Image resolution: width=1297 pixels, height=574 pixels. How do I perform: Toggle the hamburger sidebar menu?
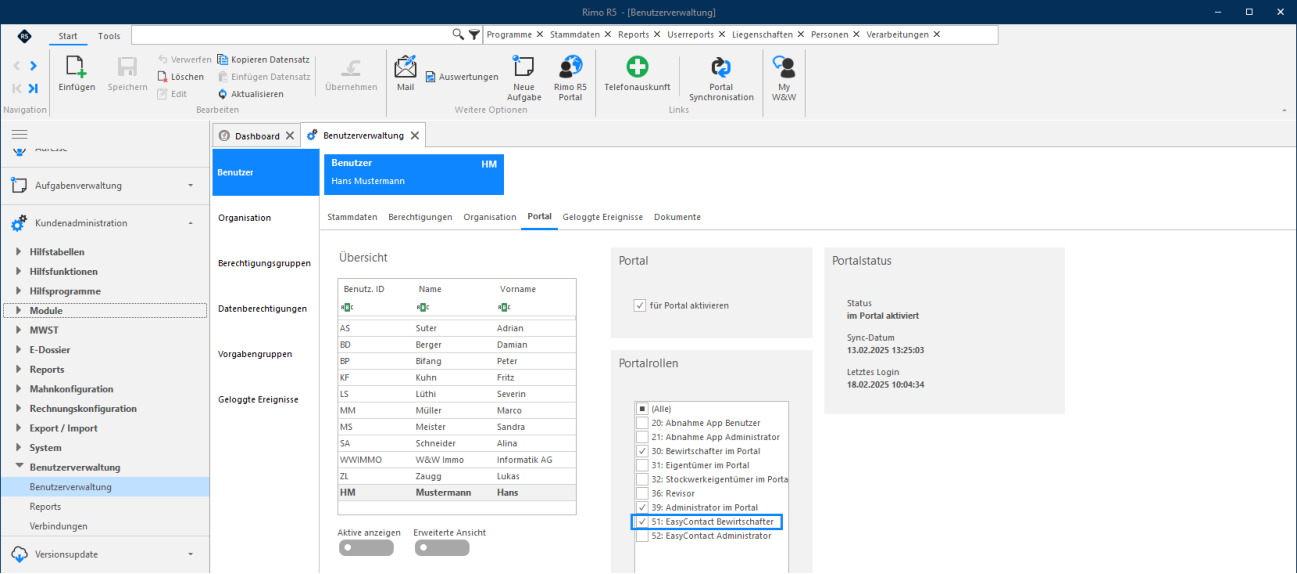click(x=18, y=134)
